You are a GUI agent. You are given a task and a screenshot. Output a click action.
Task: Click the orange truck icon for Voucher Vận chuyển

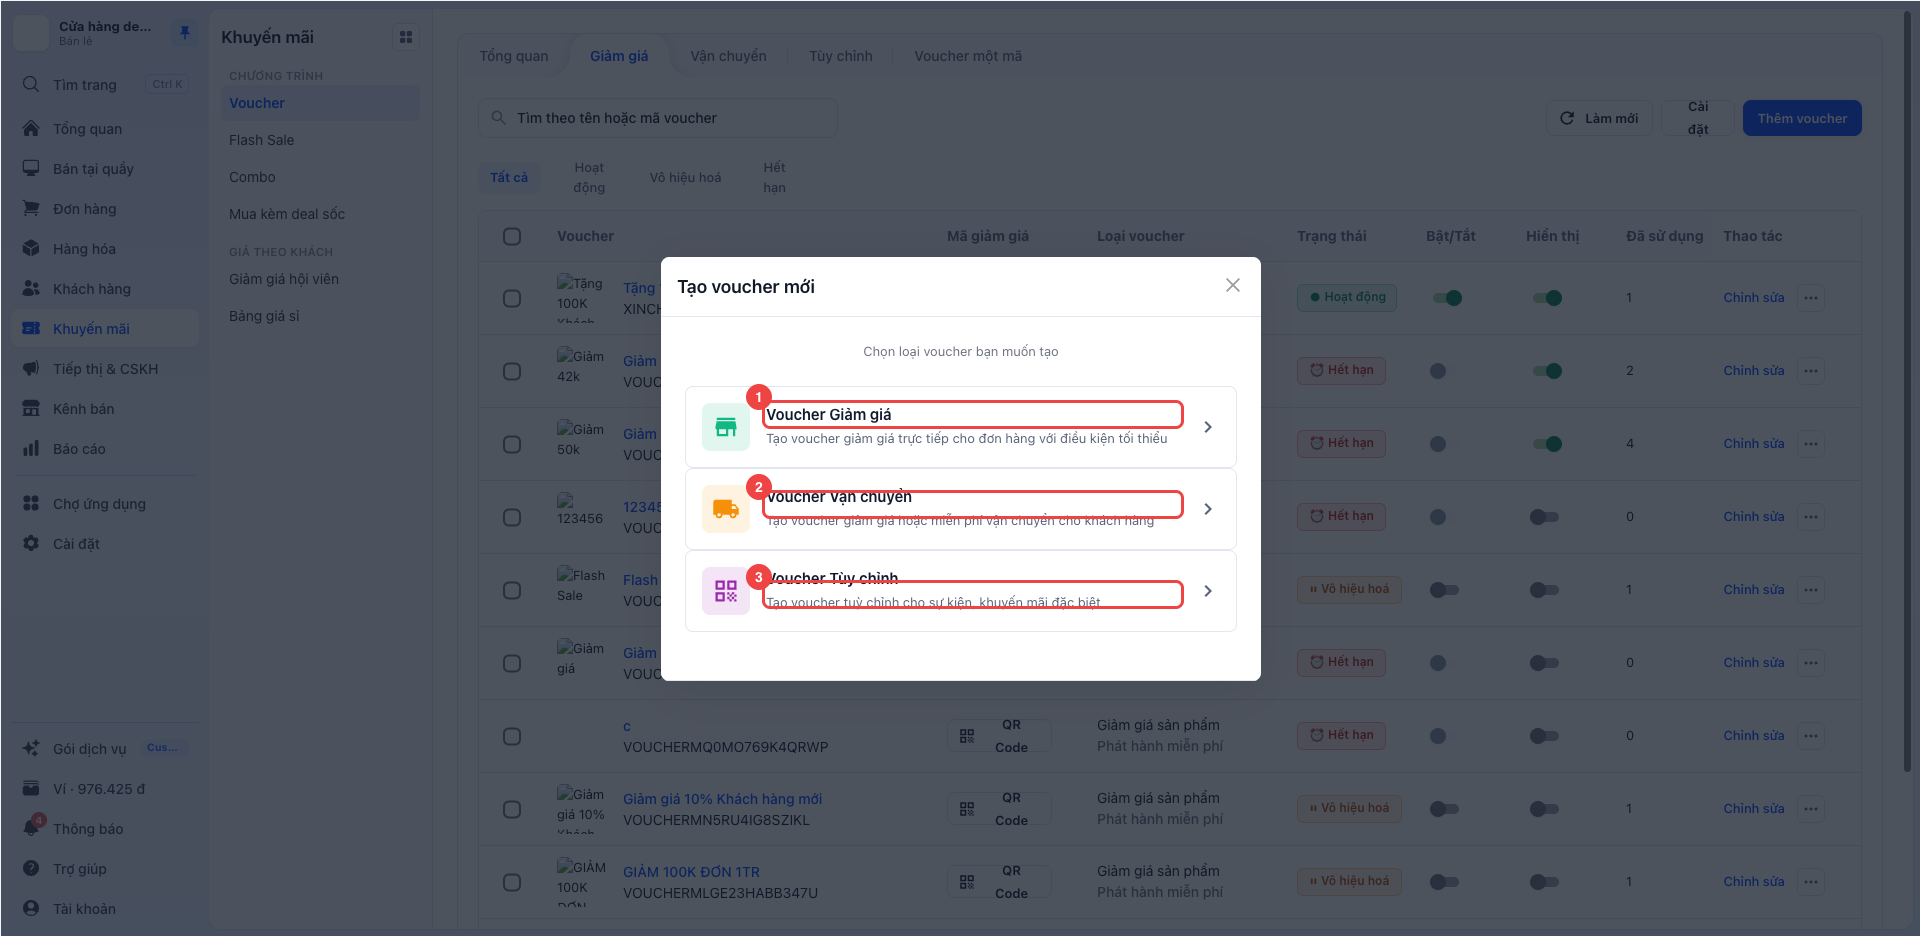pyautogui.click(x=726, y=509)
